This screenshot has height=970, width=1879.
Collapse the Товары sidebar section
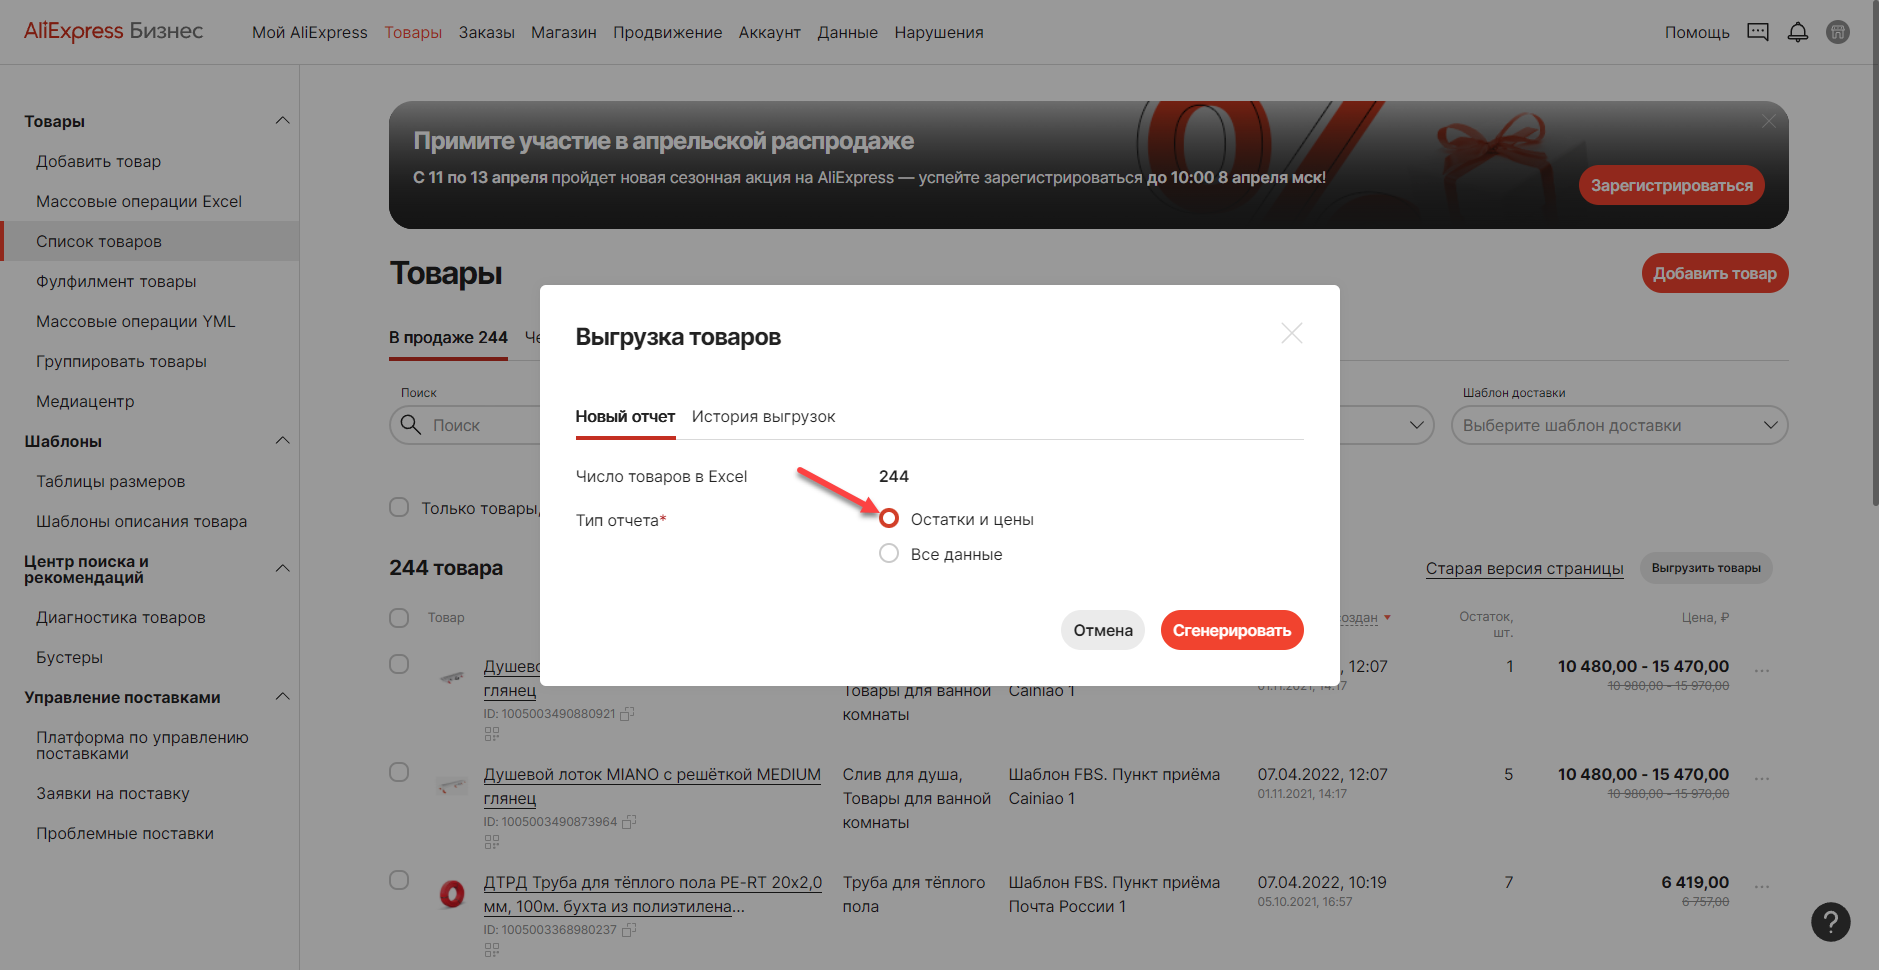click(x=283, y=121)
